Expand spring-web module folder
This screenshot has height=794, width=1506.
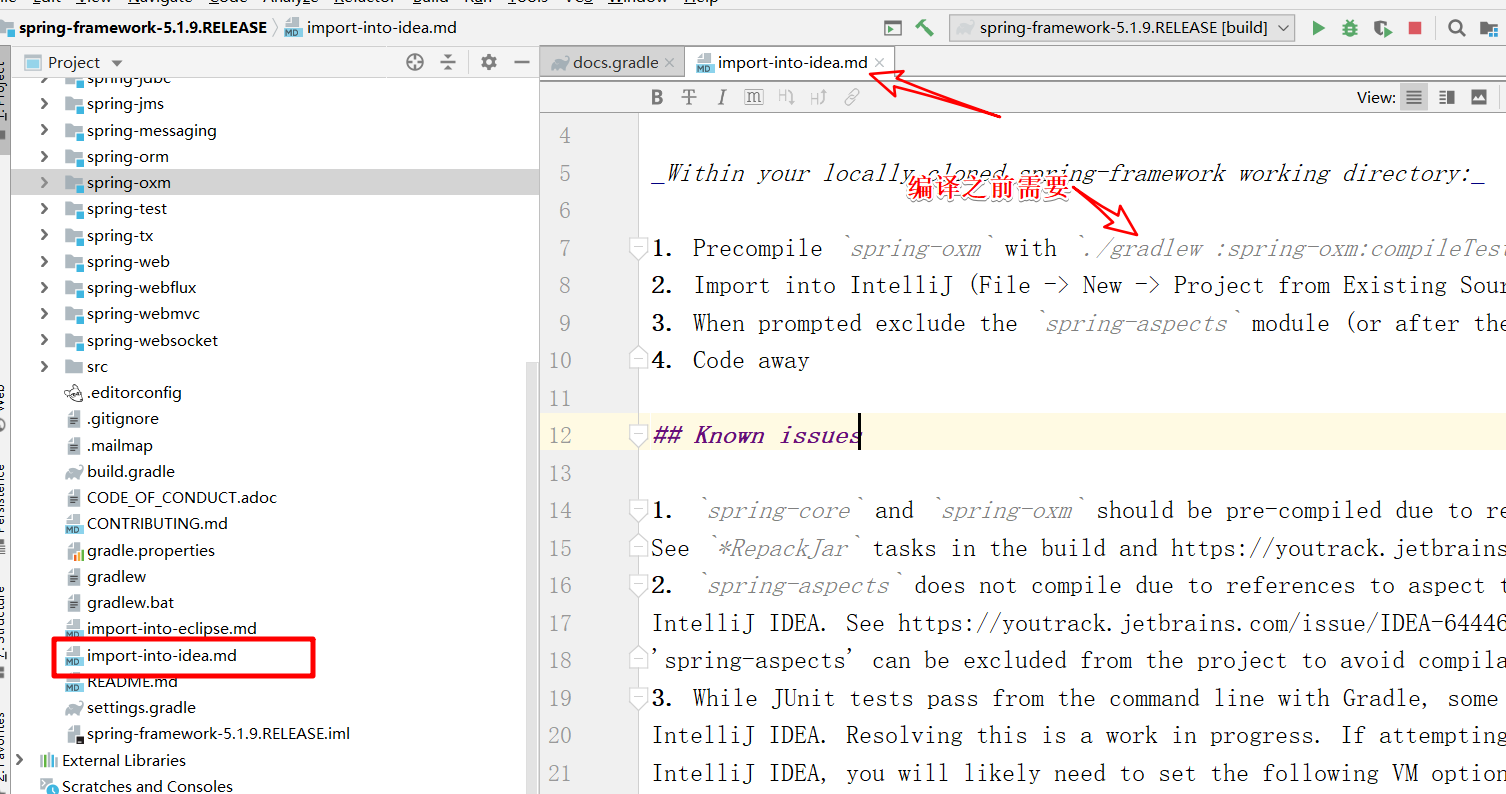coord(44,261)
